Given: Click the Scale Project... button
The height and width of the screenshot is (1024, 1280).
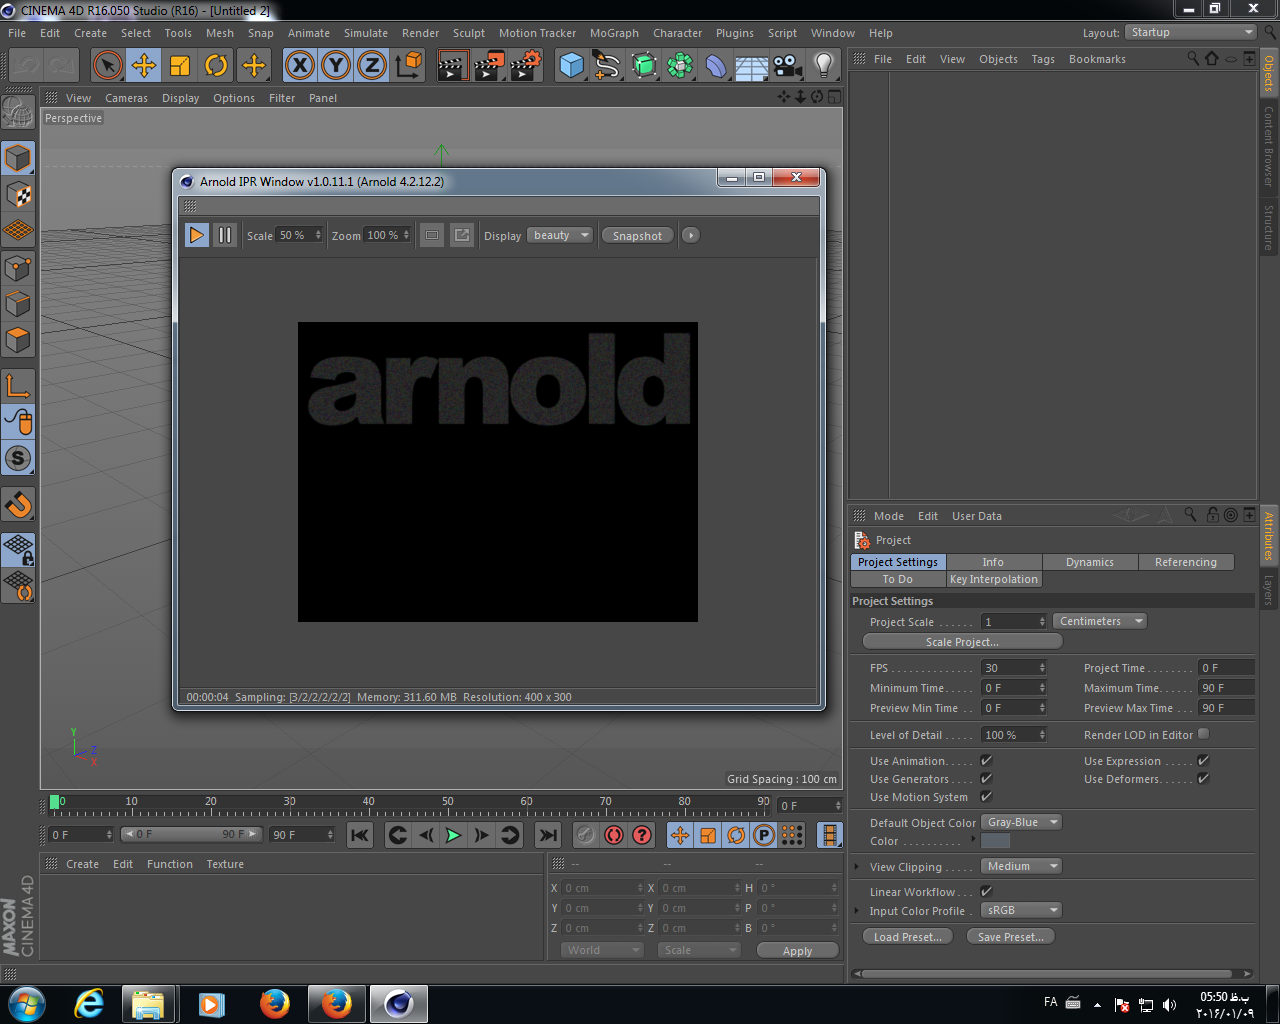Looking at the screenshot, I should [x=962, y=642].
